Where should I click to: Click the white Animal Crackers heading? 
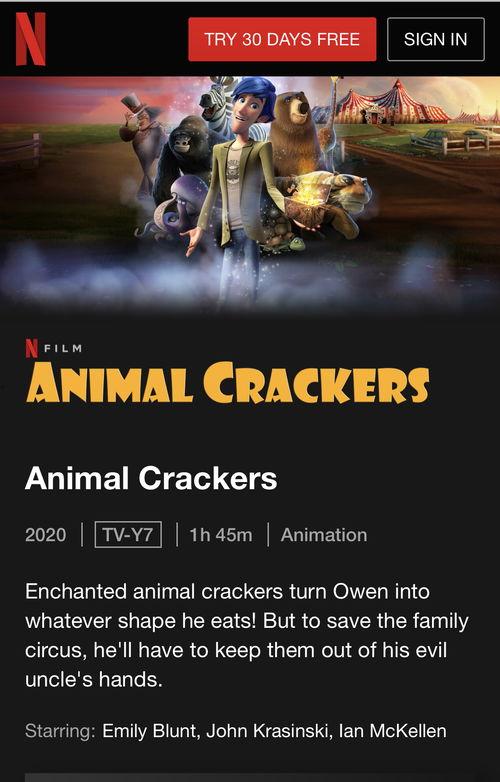pyautogui.click(x=151, y=478)
